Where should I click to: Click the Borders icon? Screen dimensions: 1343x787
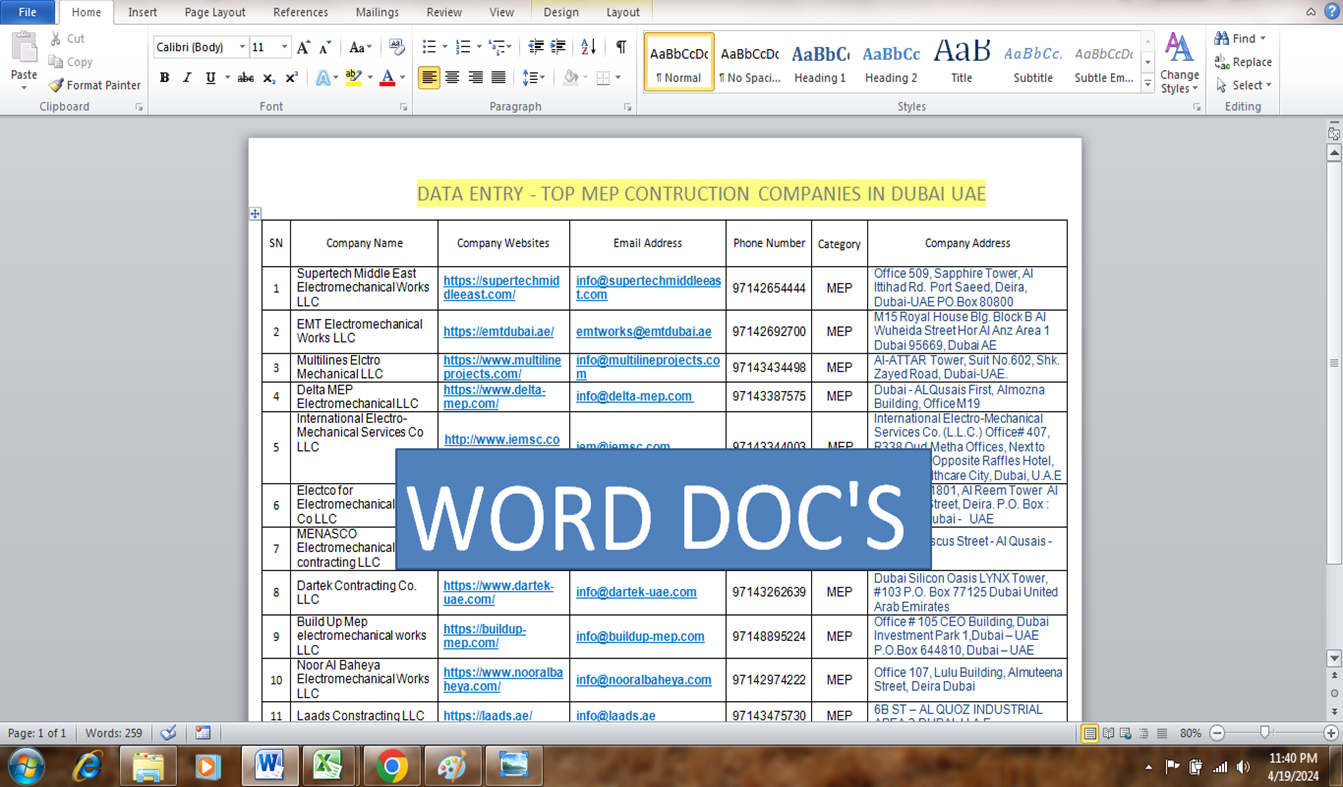click(603, 78)
